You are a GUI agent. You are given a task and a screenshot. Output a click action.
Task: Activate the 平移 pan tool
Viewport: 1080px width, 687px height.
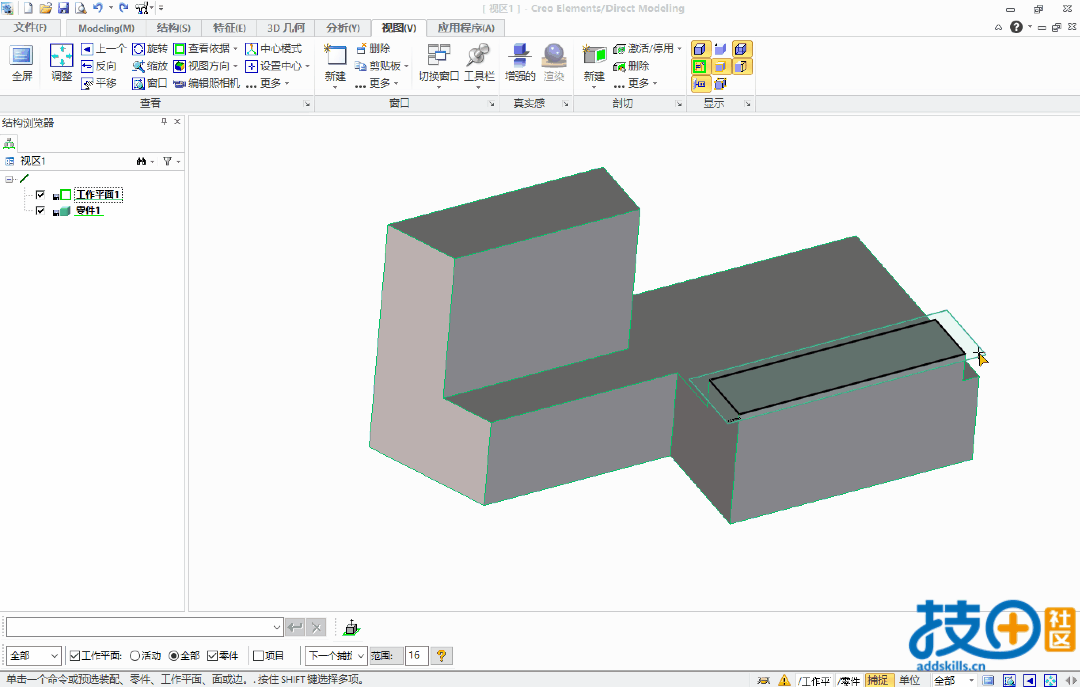pos(99,83)
